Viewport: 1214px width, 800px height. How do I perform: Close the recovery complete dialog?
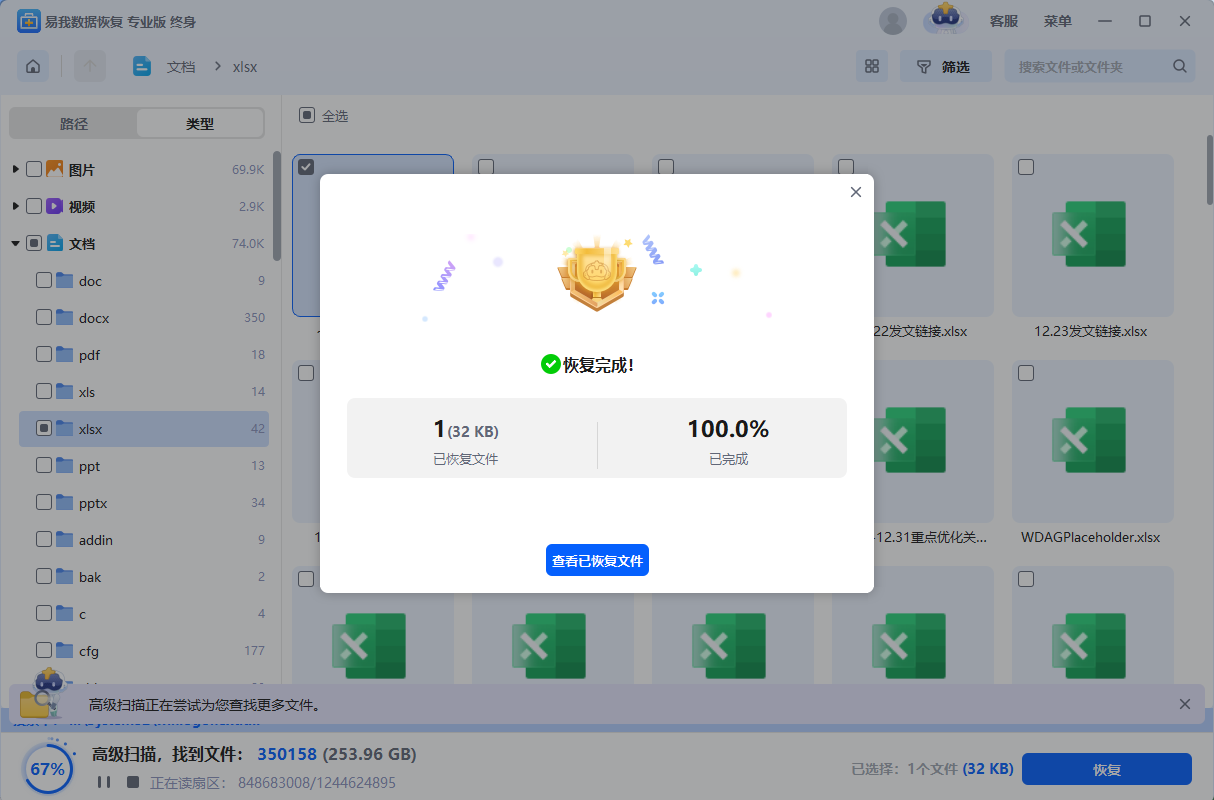pyautogui.click(x=855, y=192)
